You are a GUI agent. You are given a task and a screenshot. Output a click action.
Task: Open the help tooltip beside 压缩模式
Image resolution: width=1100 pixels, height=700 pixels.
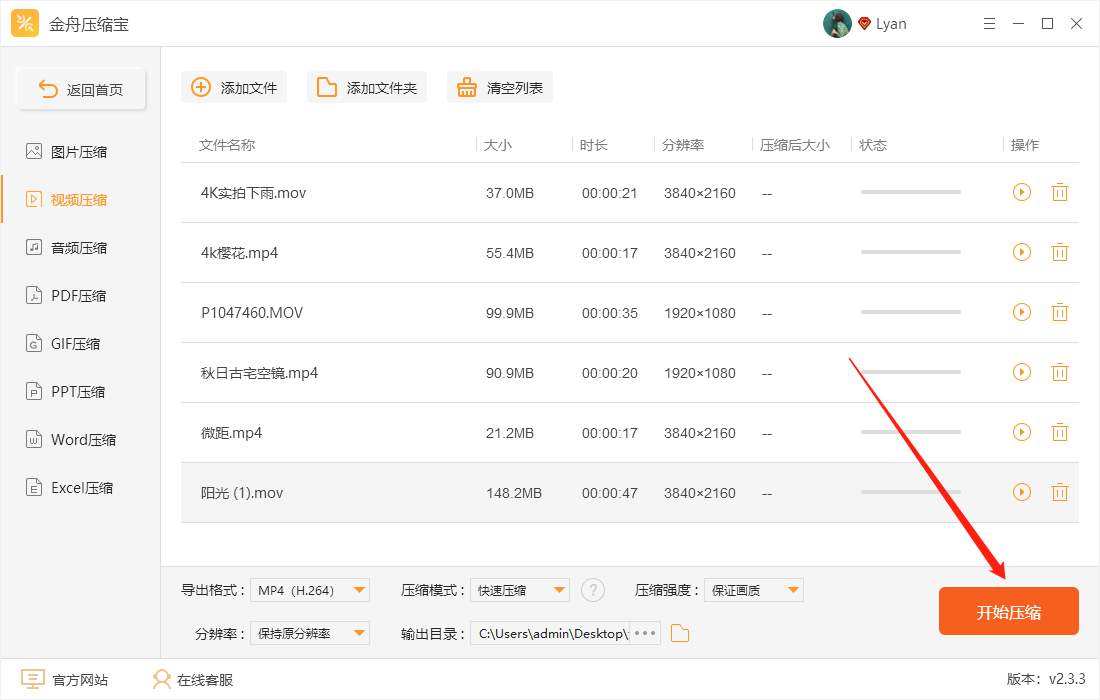[593, 590]
